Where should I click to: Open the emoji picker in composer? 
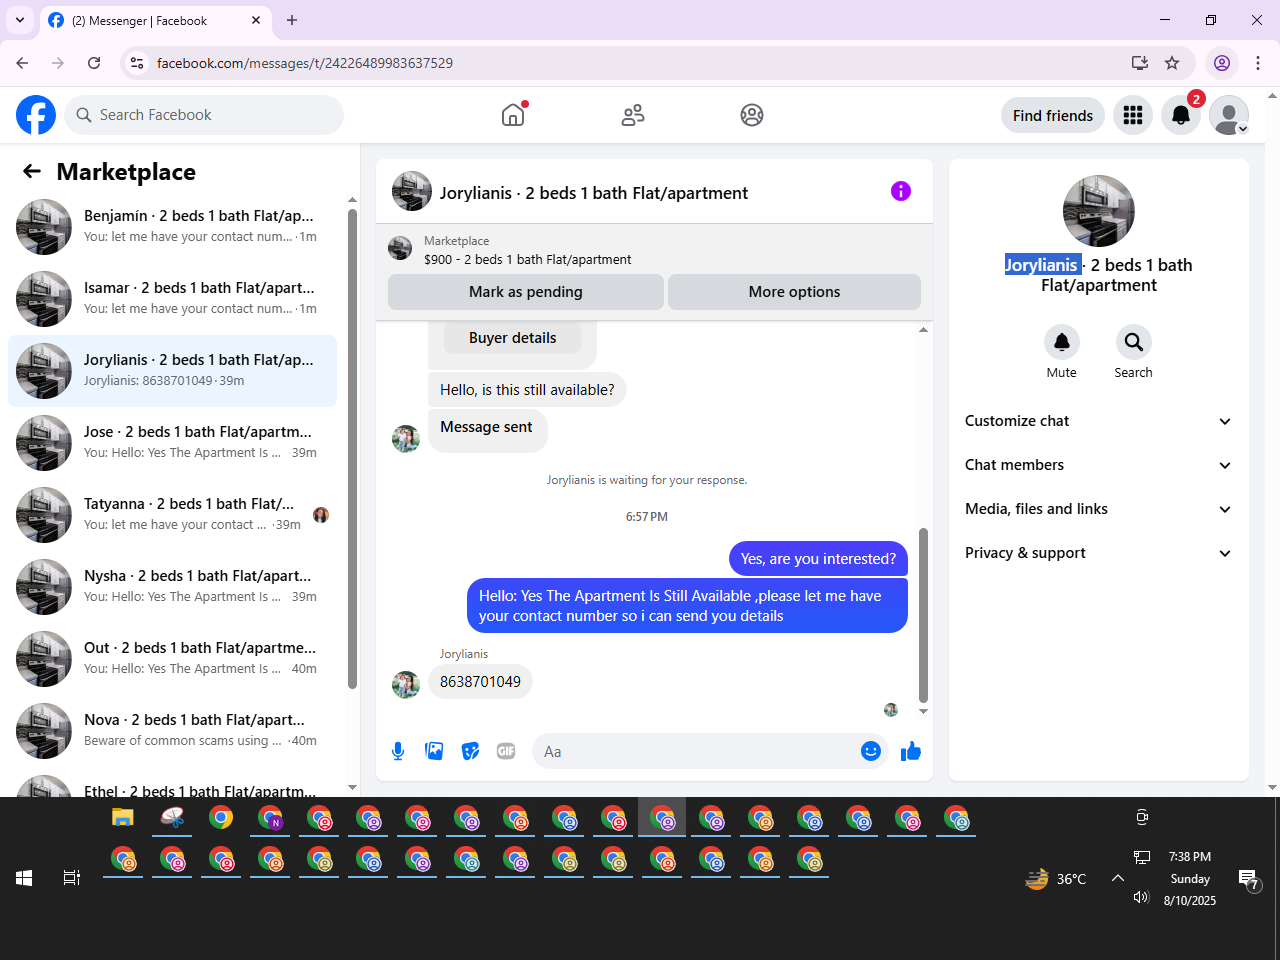coord(871,751)
